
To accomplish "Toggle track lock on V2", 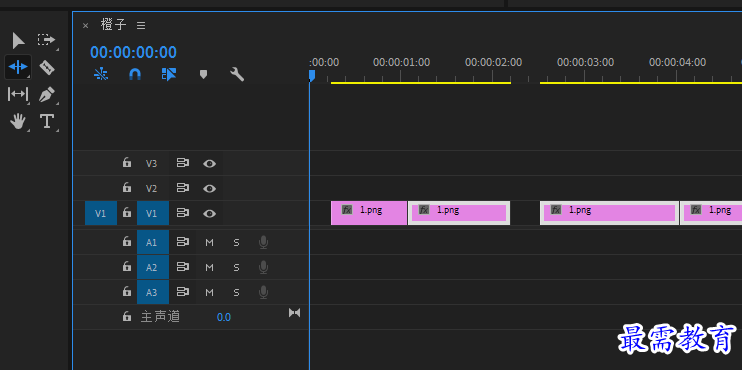I will point(126,187).
